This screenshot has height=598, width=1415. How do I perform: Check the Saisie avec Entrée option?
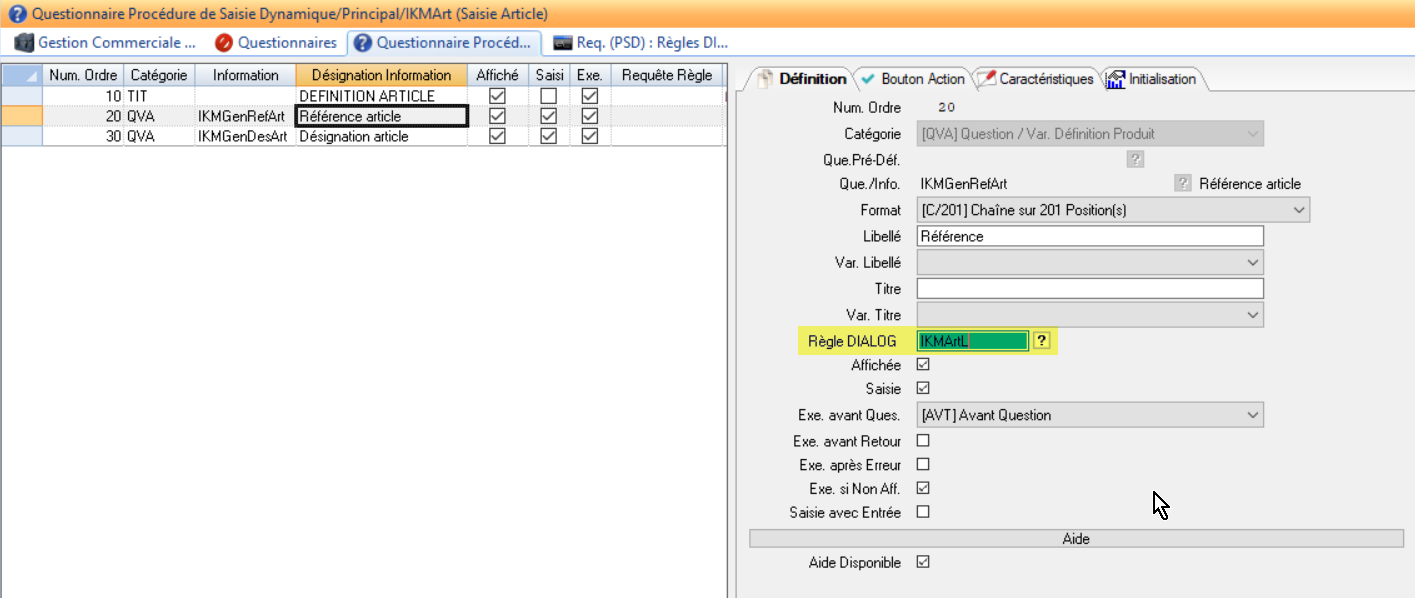[x=923, y=512]
